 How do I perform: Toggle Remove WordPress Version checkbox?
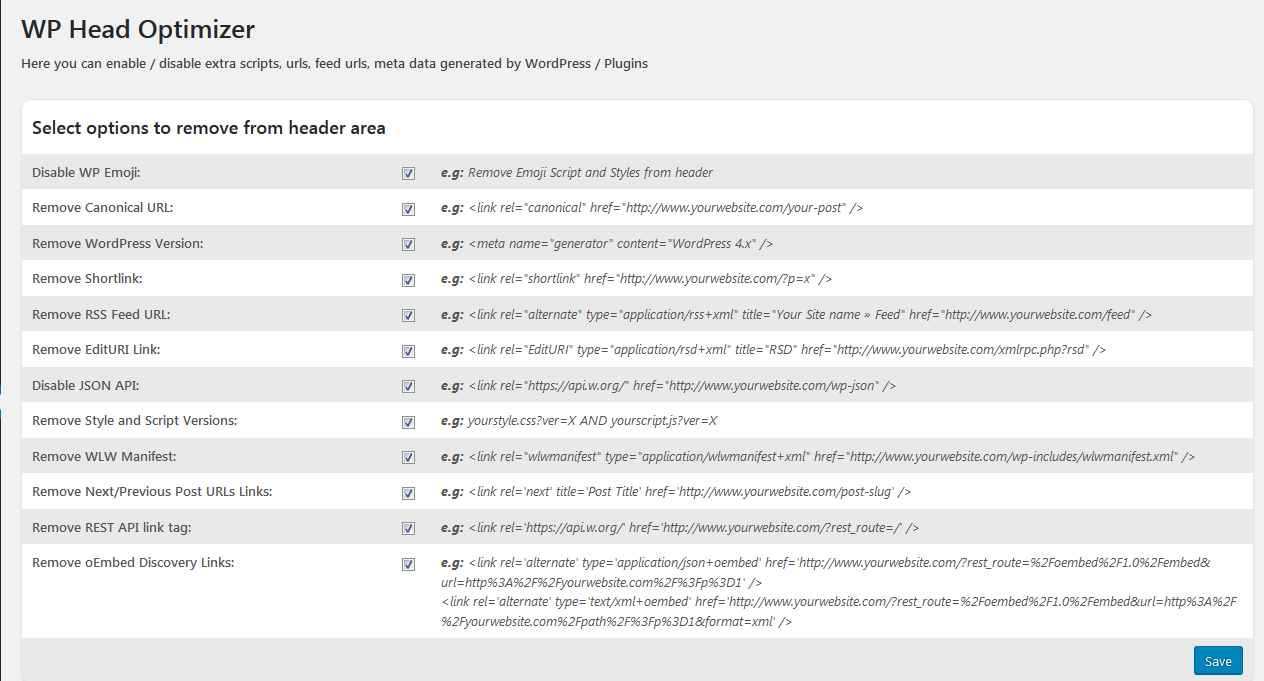pos(408,244)
